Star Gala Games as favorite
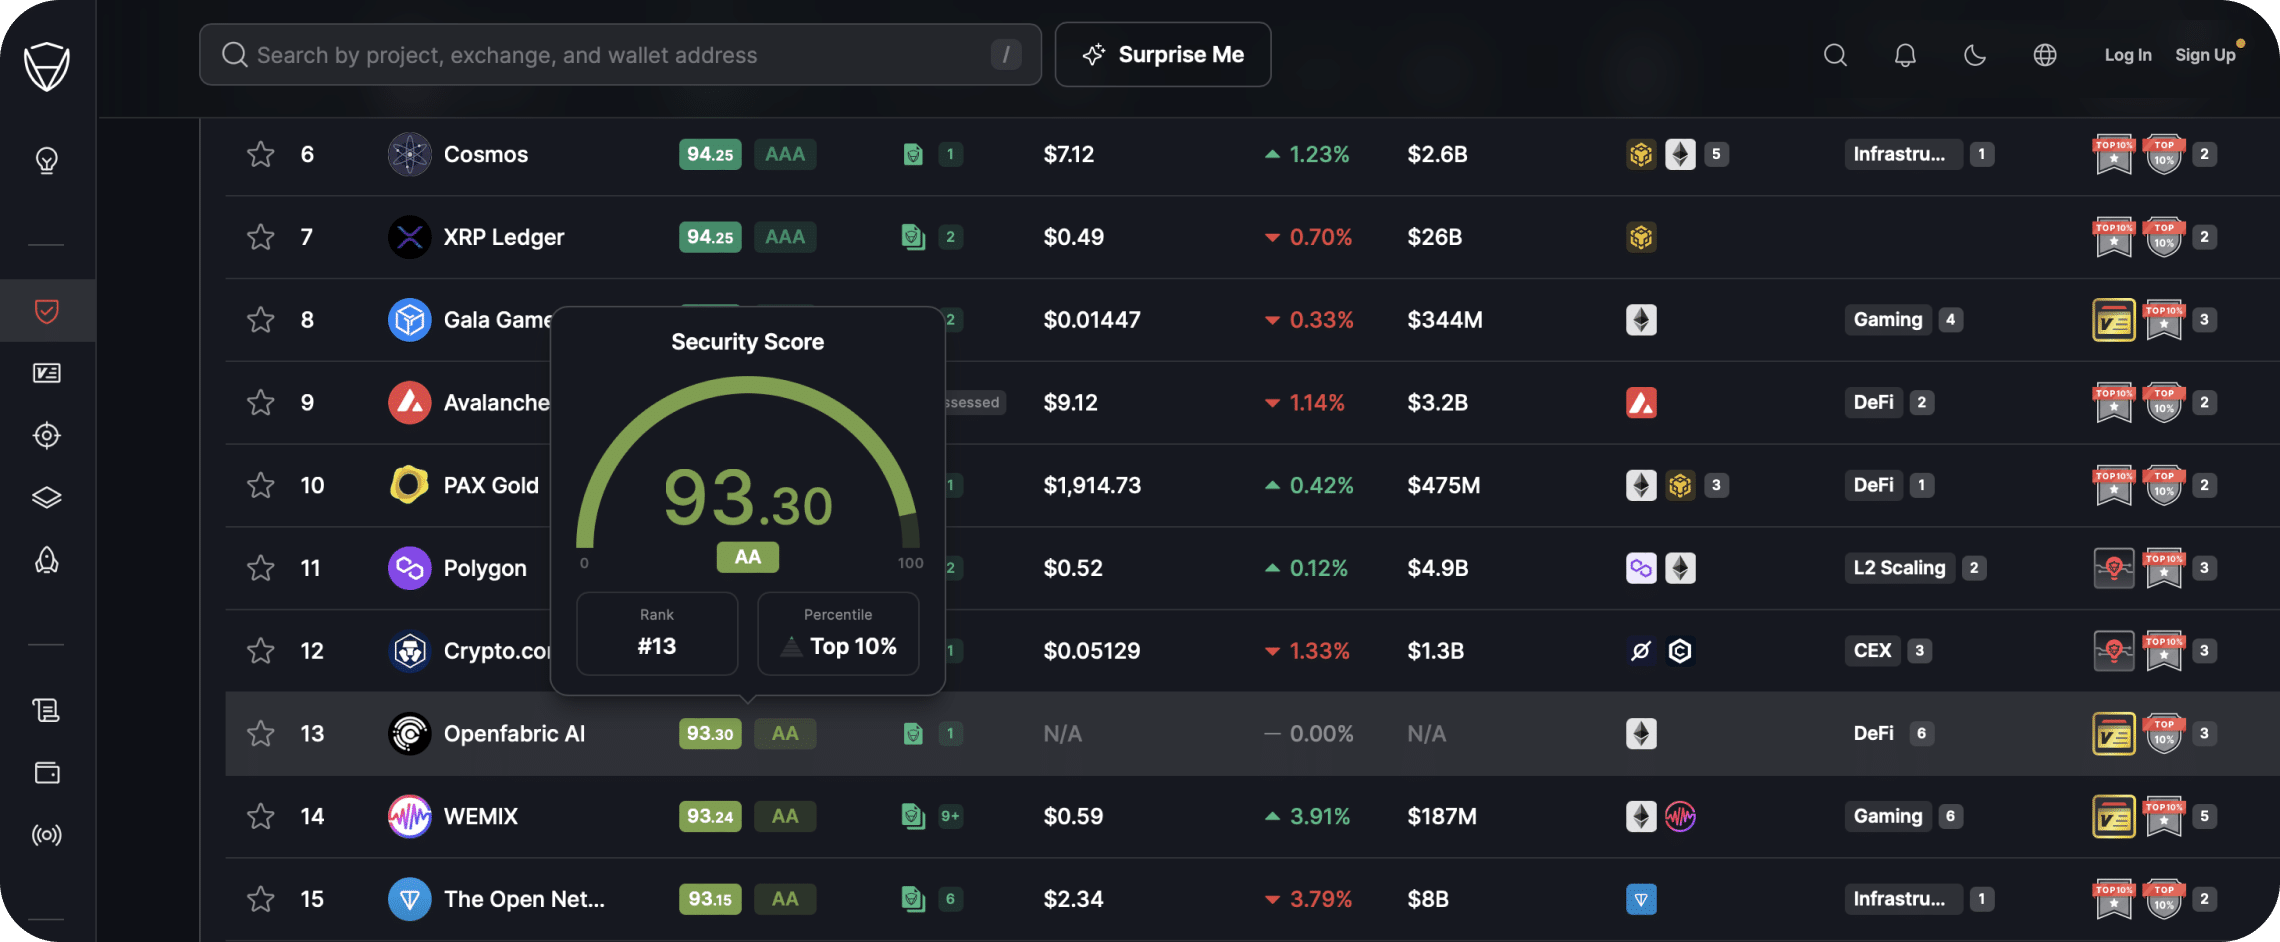Screen dimensions: 2280x942 click(x=261, y=320)
